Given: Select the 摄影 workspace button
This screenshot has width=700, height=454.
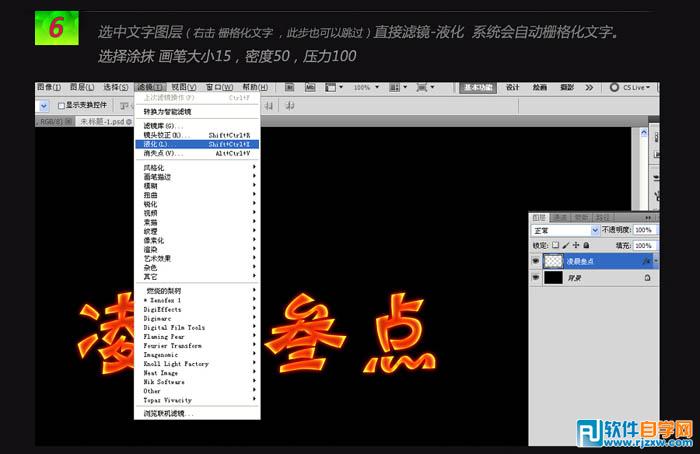Looking at the screenshot, I should pos(567,87).
